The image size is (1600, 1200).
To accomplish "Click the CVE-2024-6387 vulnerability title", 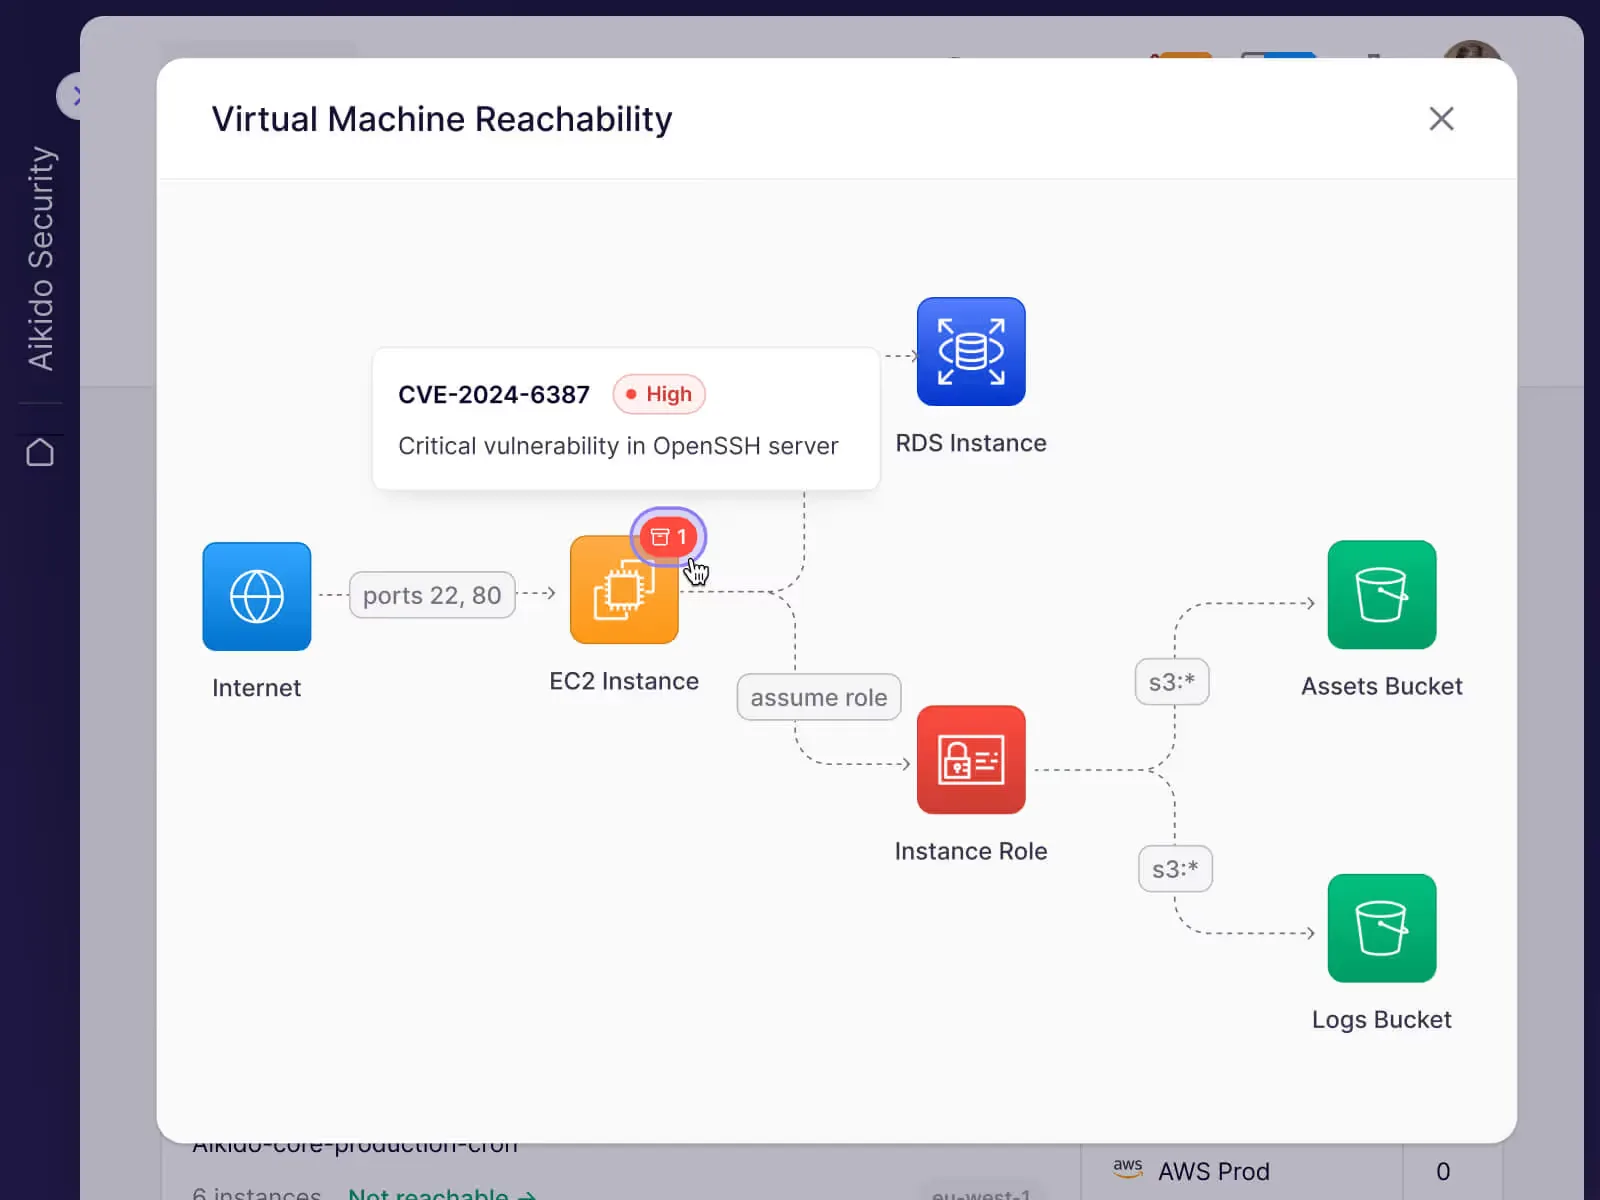I will point(494,394).
